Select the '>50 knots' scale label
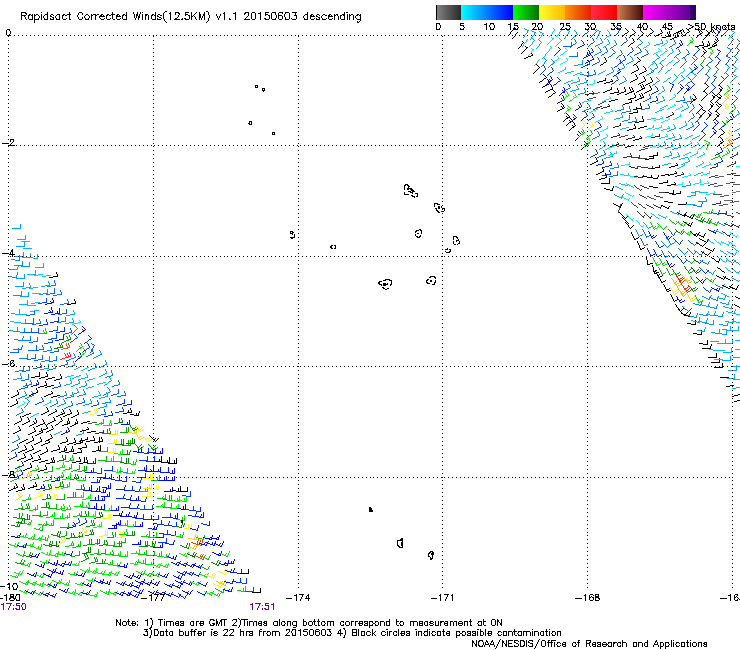Screen dimensions: 740x650 [711, 27]
